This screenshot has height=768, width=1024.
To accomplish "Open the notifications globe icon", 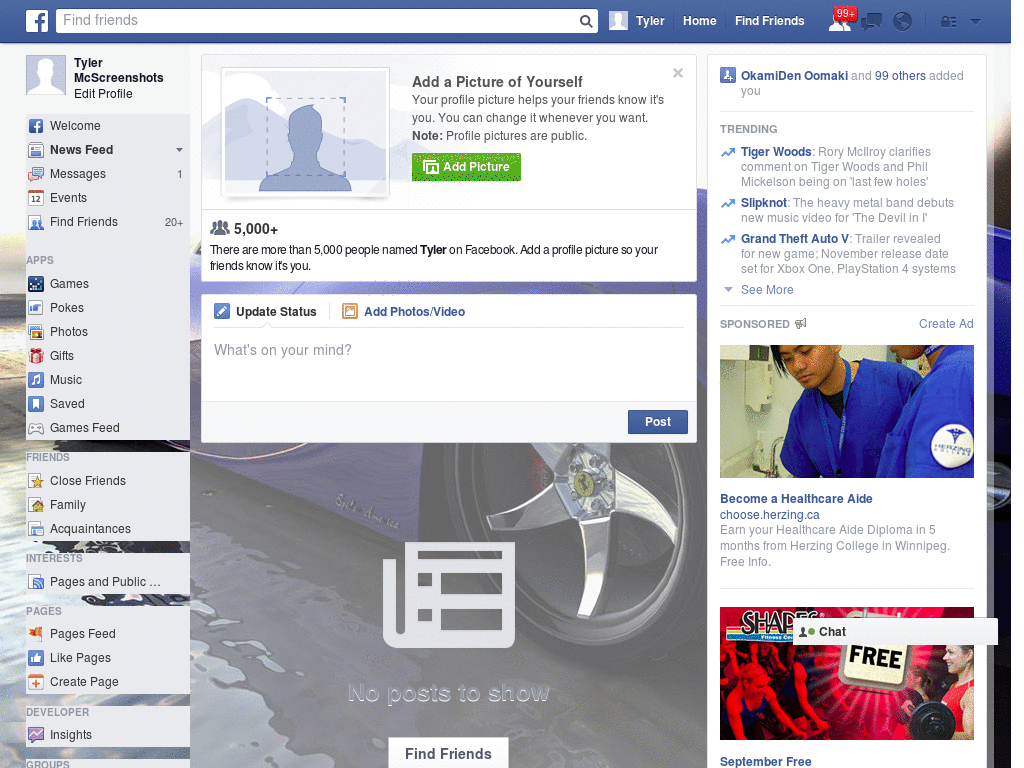I will 903,22.
